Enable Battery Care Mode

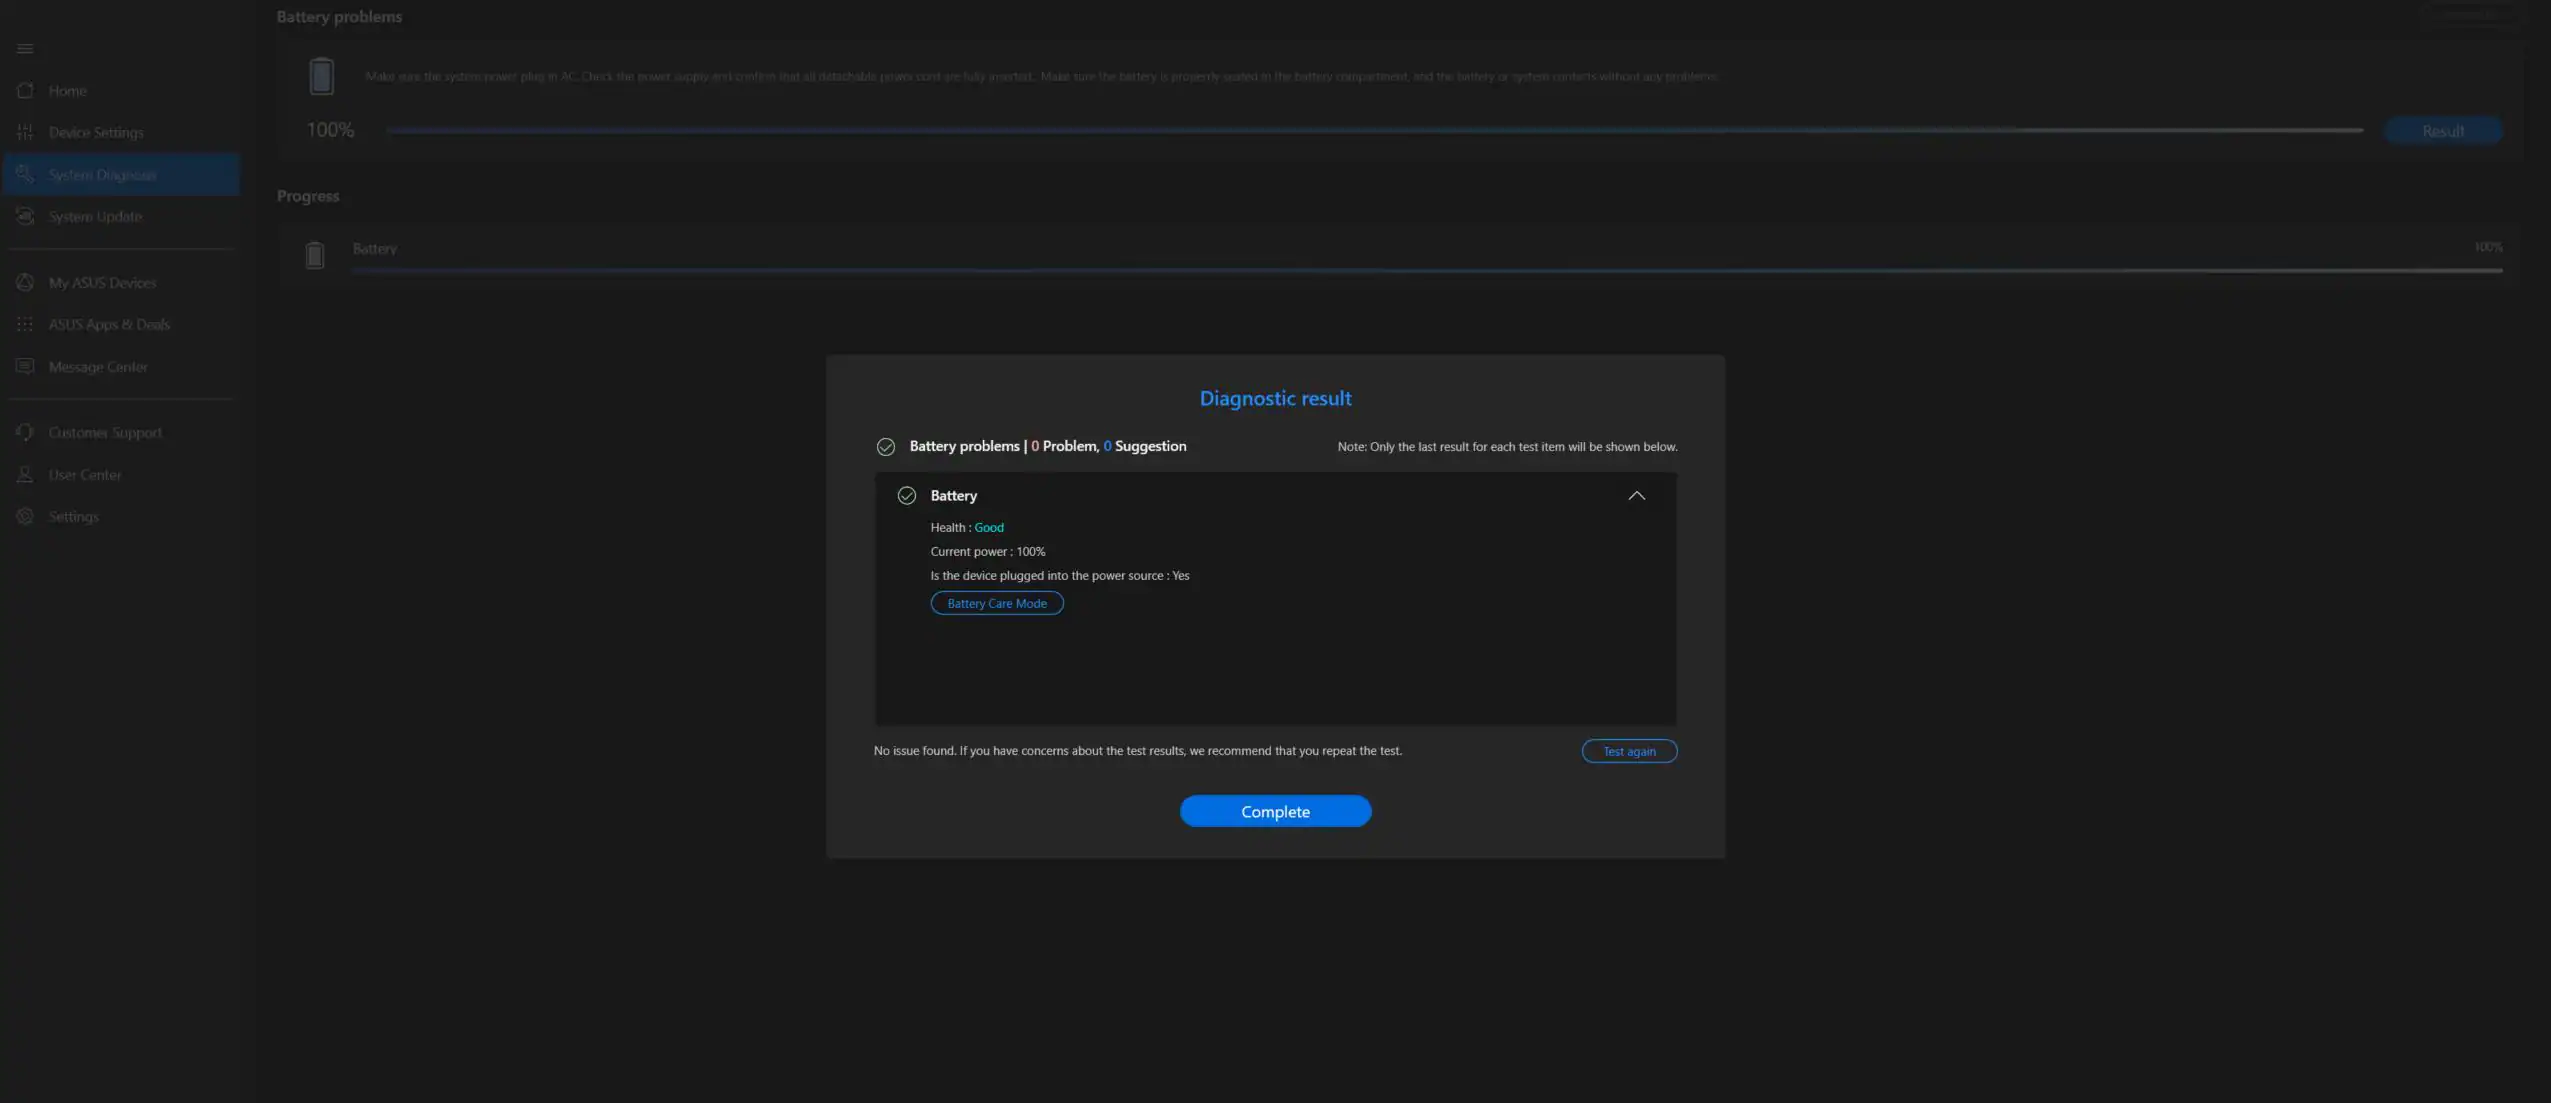(996, 602)
